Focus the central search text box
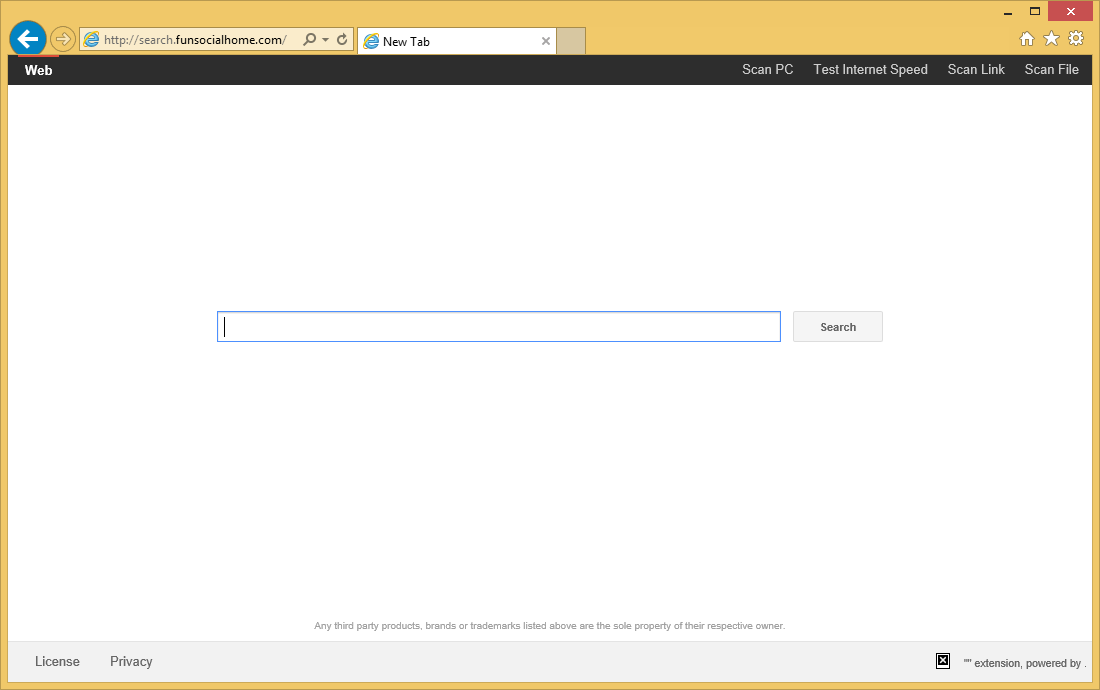 coord(499,327)
